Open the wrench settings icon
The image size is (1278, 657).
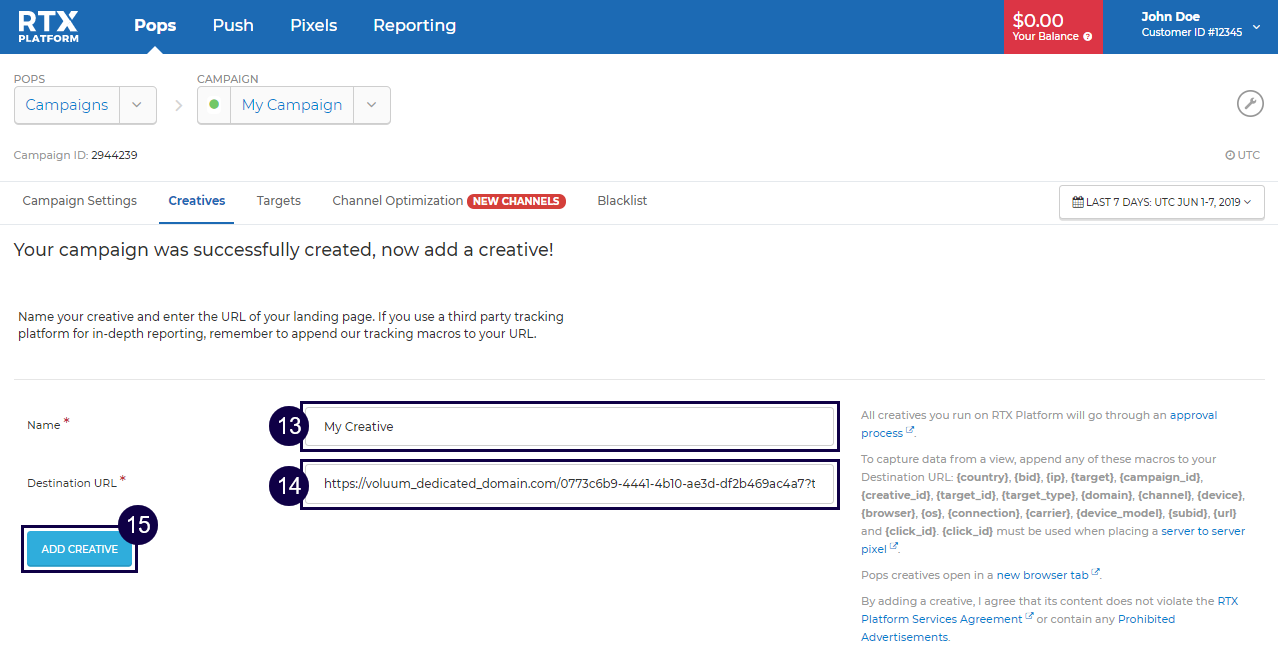click(1250, 104)
